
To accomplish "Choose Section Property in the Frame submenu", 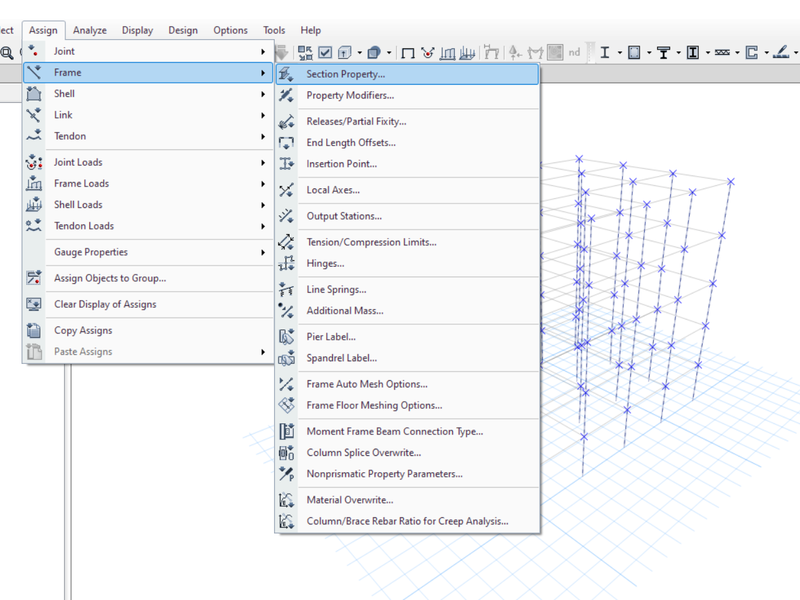I will [407, 74].
